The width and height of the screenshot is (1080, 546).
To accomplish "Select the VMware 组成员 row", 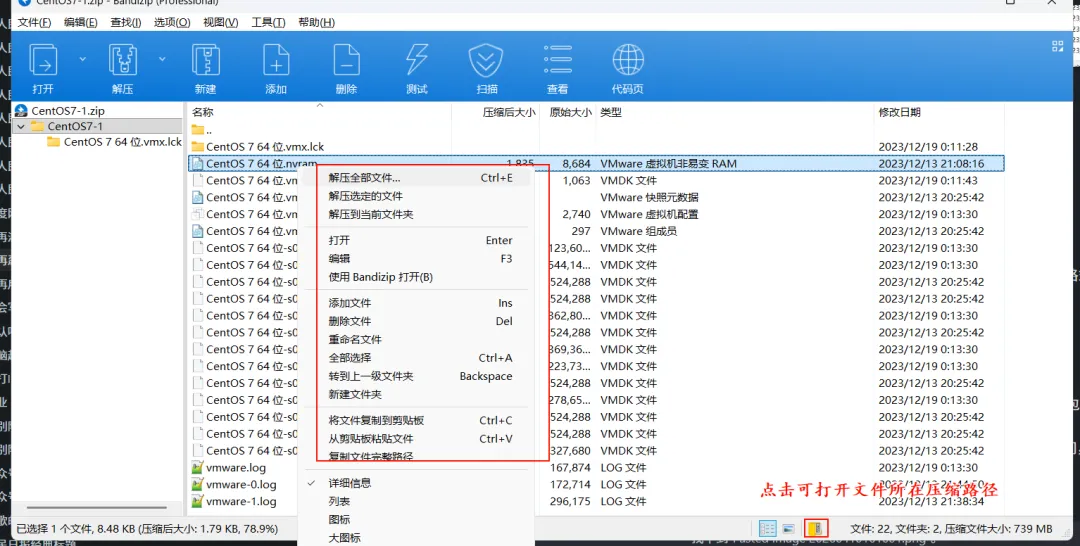I will 596,231.
